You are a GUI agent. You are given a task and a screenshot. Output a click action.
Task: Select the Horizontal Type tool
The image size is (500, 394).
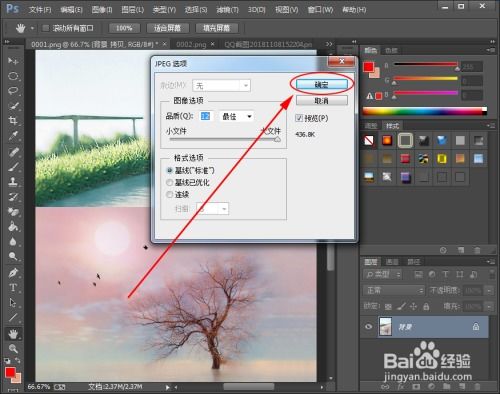click(x=13, y=287)
